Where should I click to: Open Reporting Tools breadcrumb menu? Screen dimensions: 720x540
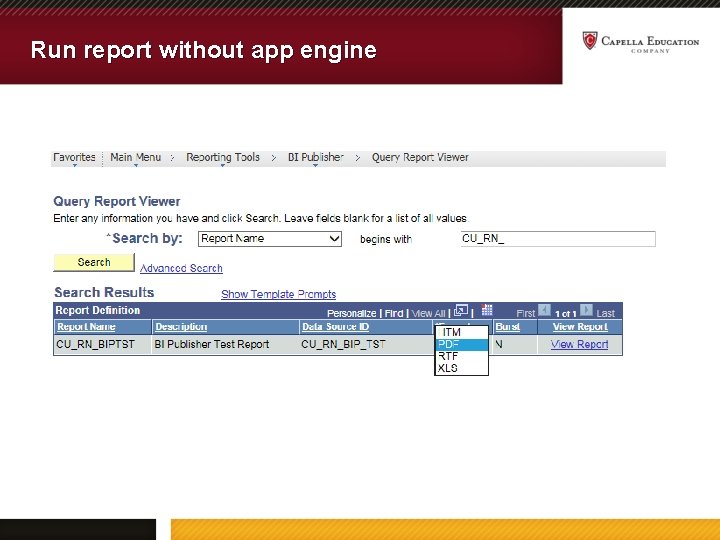click(x=223, y=158)
